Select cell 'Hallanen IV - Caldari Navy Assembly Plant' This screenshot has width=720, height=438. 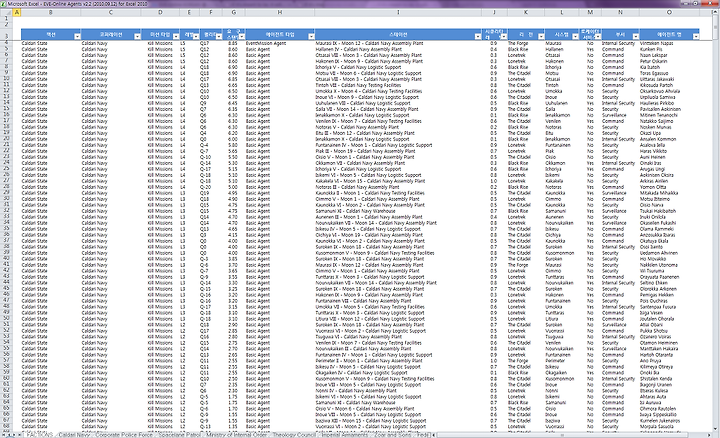pos(398,49)
